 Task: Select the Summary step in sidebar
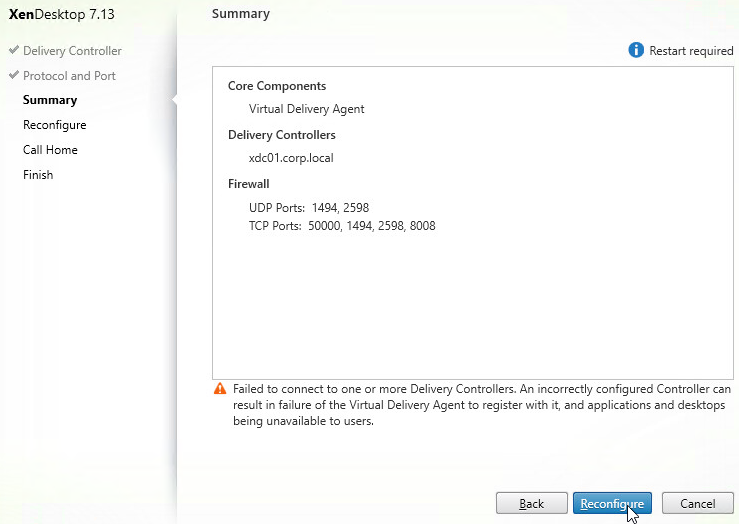click(50, 100)
